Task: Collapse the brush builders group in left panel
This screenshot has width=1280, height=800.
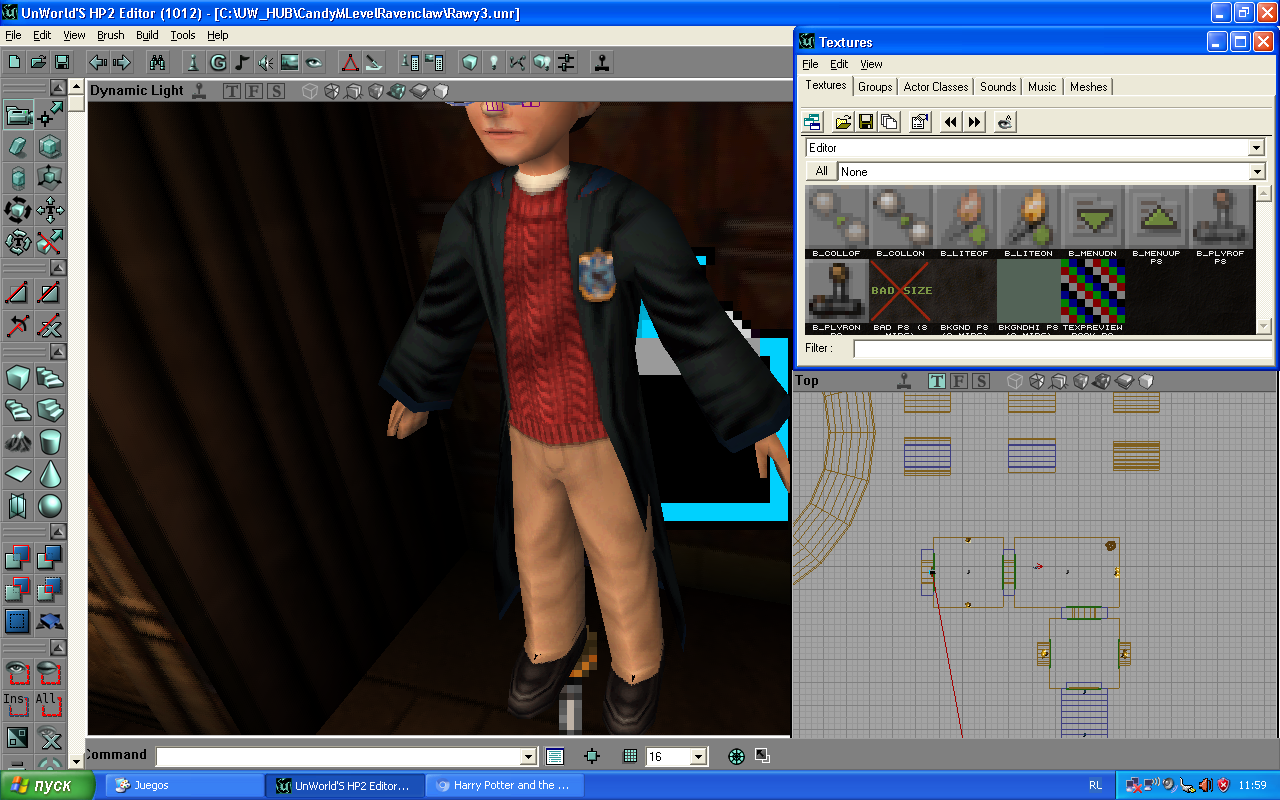Action: point(58,351)
